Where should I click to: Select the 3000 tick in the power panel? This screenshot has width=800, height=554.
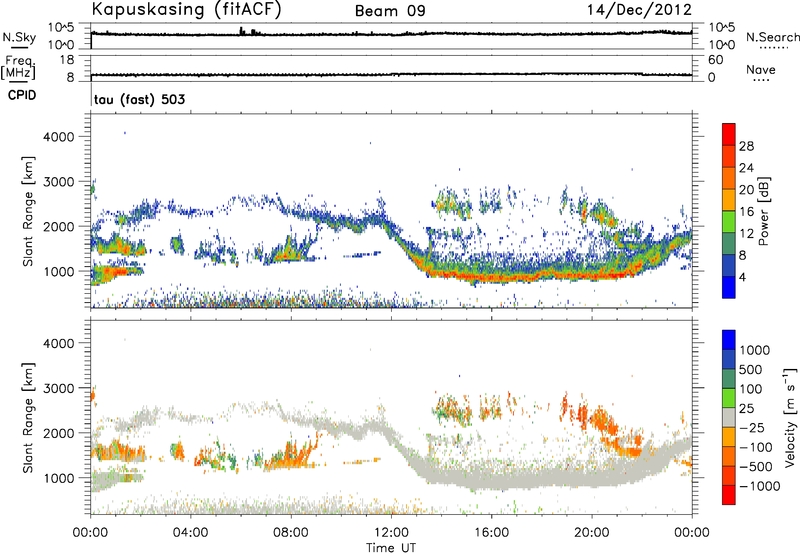click(x=58, y=182)
